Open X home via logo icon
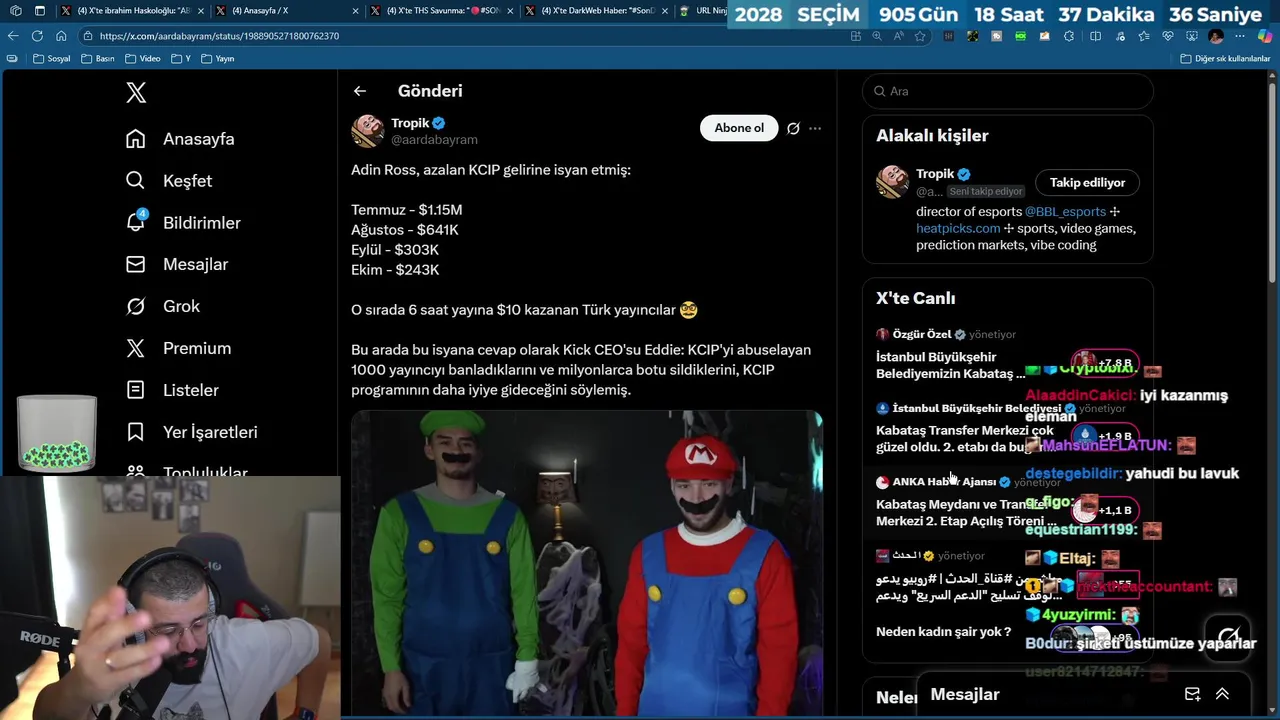Viewport: 1280px width, 720px height. (x=136, y=93)
